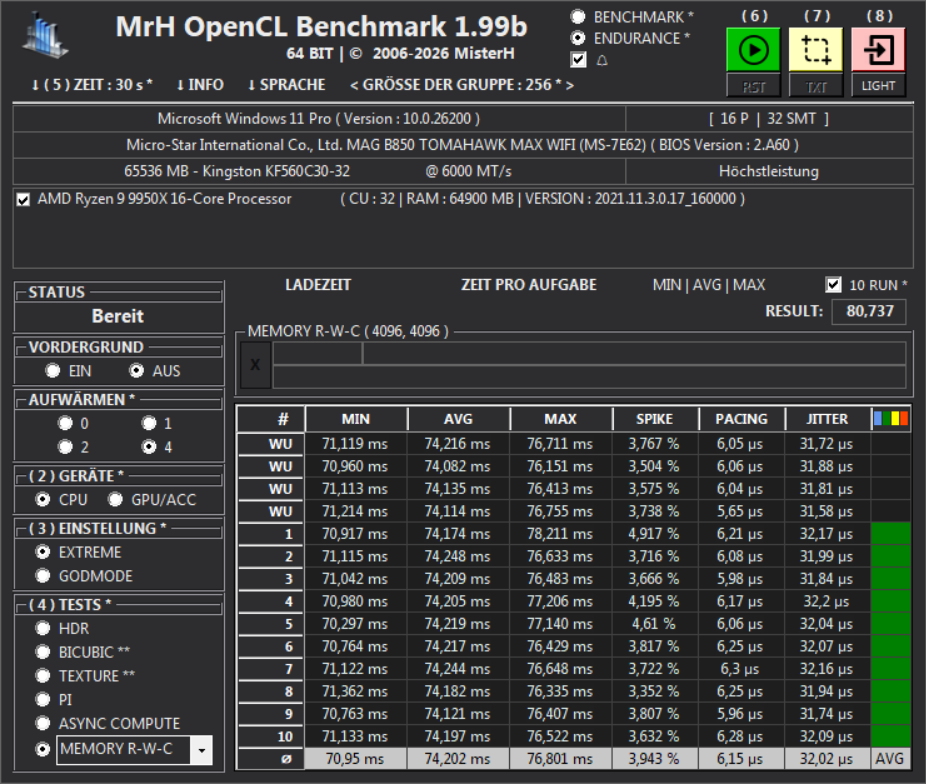Screen dimensions: 926x784
Task: Click the Bereit status text
Action: [118, 316]
